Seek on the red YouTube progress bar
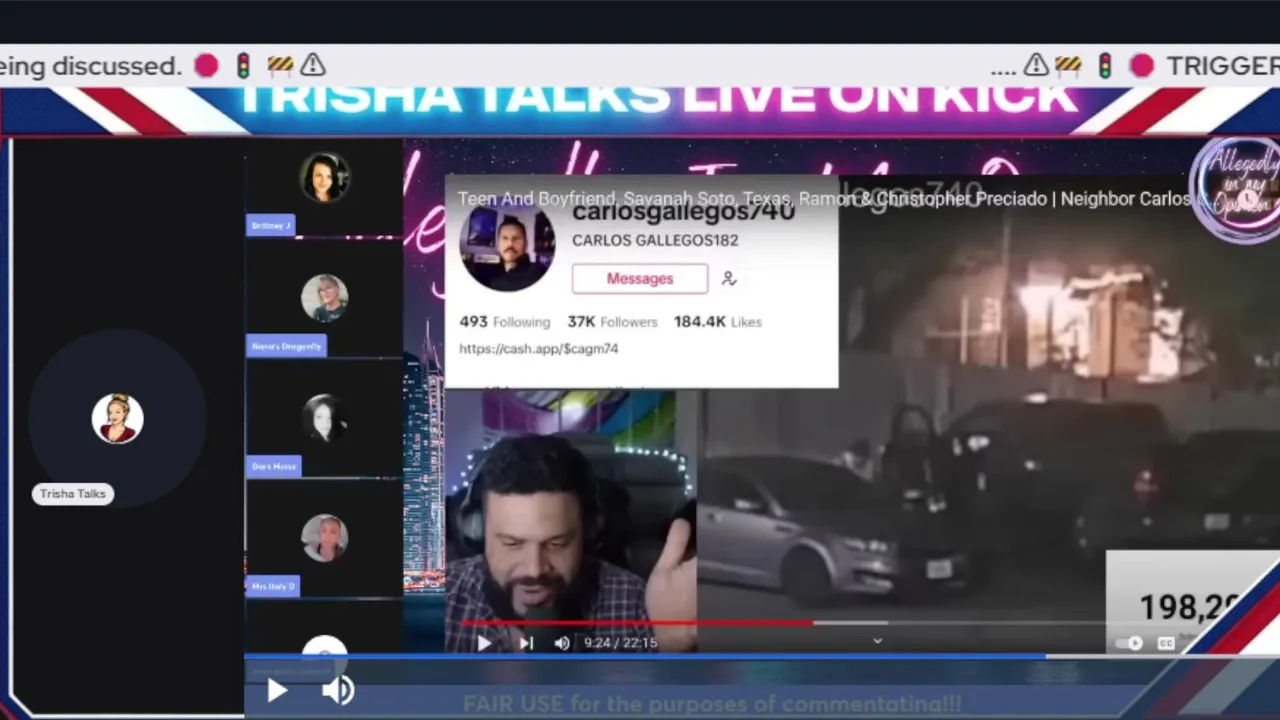This screenshot has width=1280, height=720. tap(636, 623)
